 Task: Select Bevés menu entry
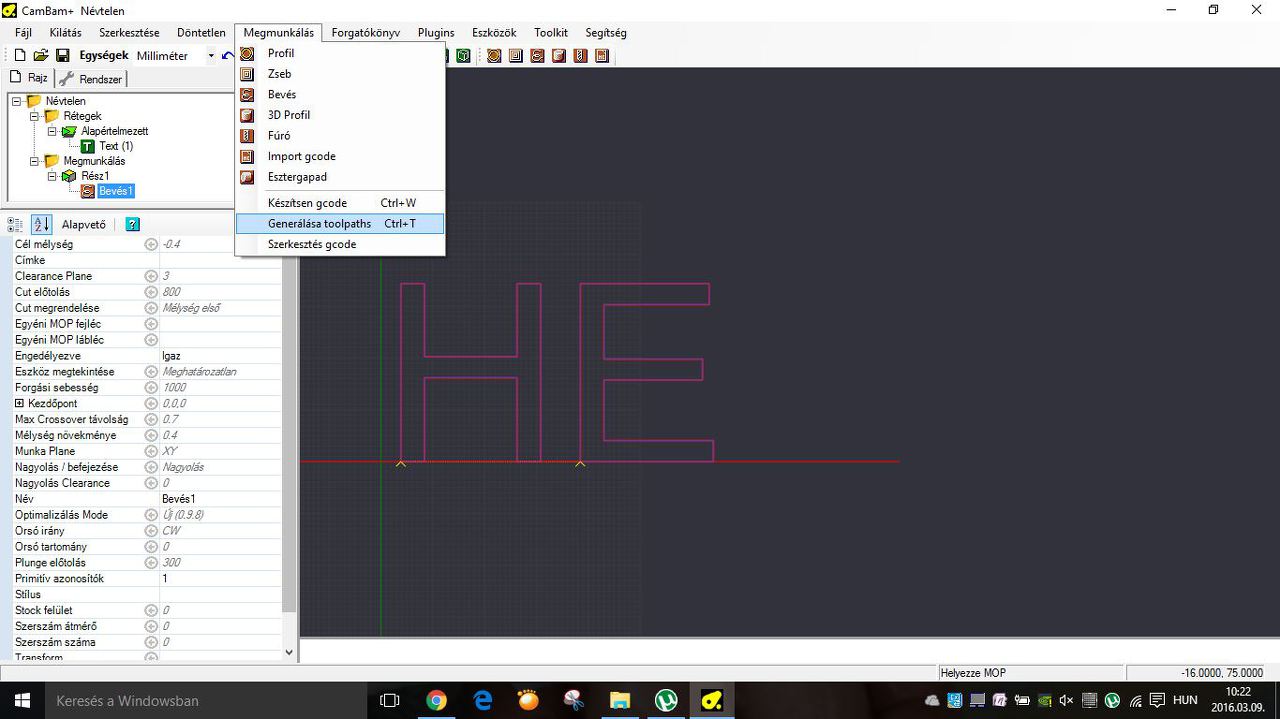point(340,94)
